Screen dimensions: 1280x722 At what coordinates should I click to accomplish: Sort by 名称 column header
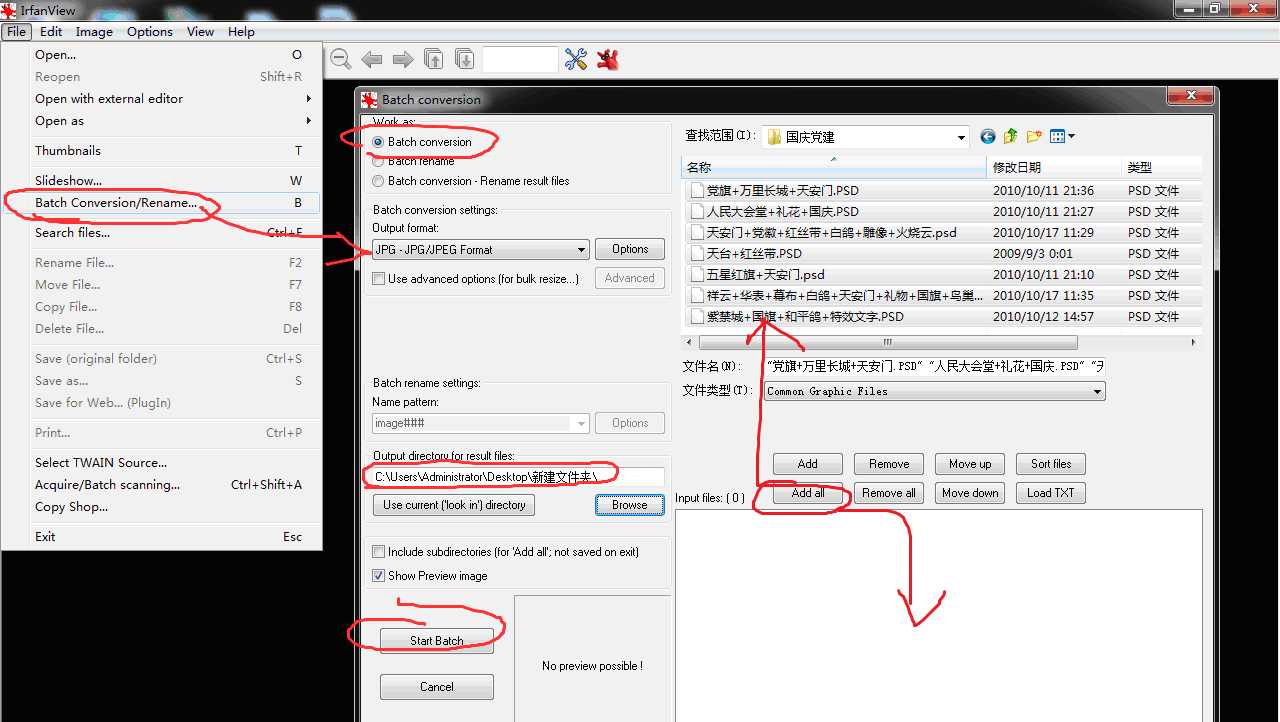pyautogui.click(x=835, y=167)
